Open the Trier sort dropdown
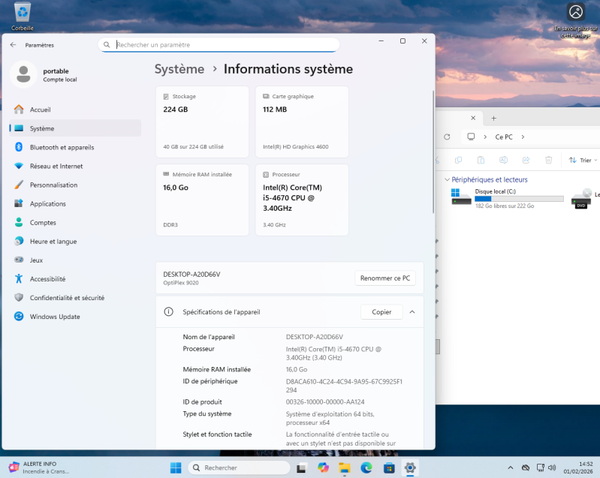600x478 pixels. (x=580, y=160)
